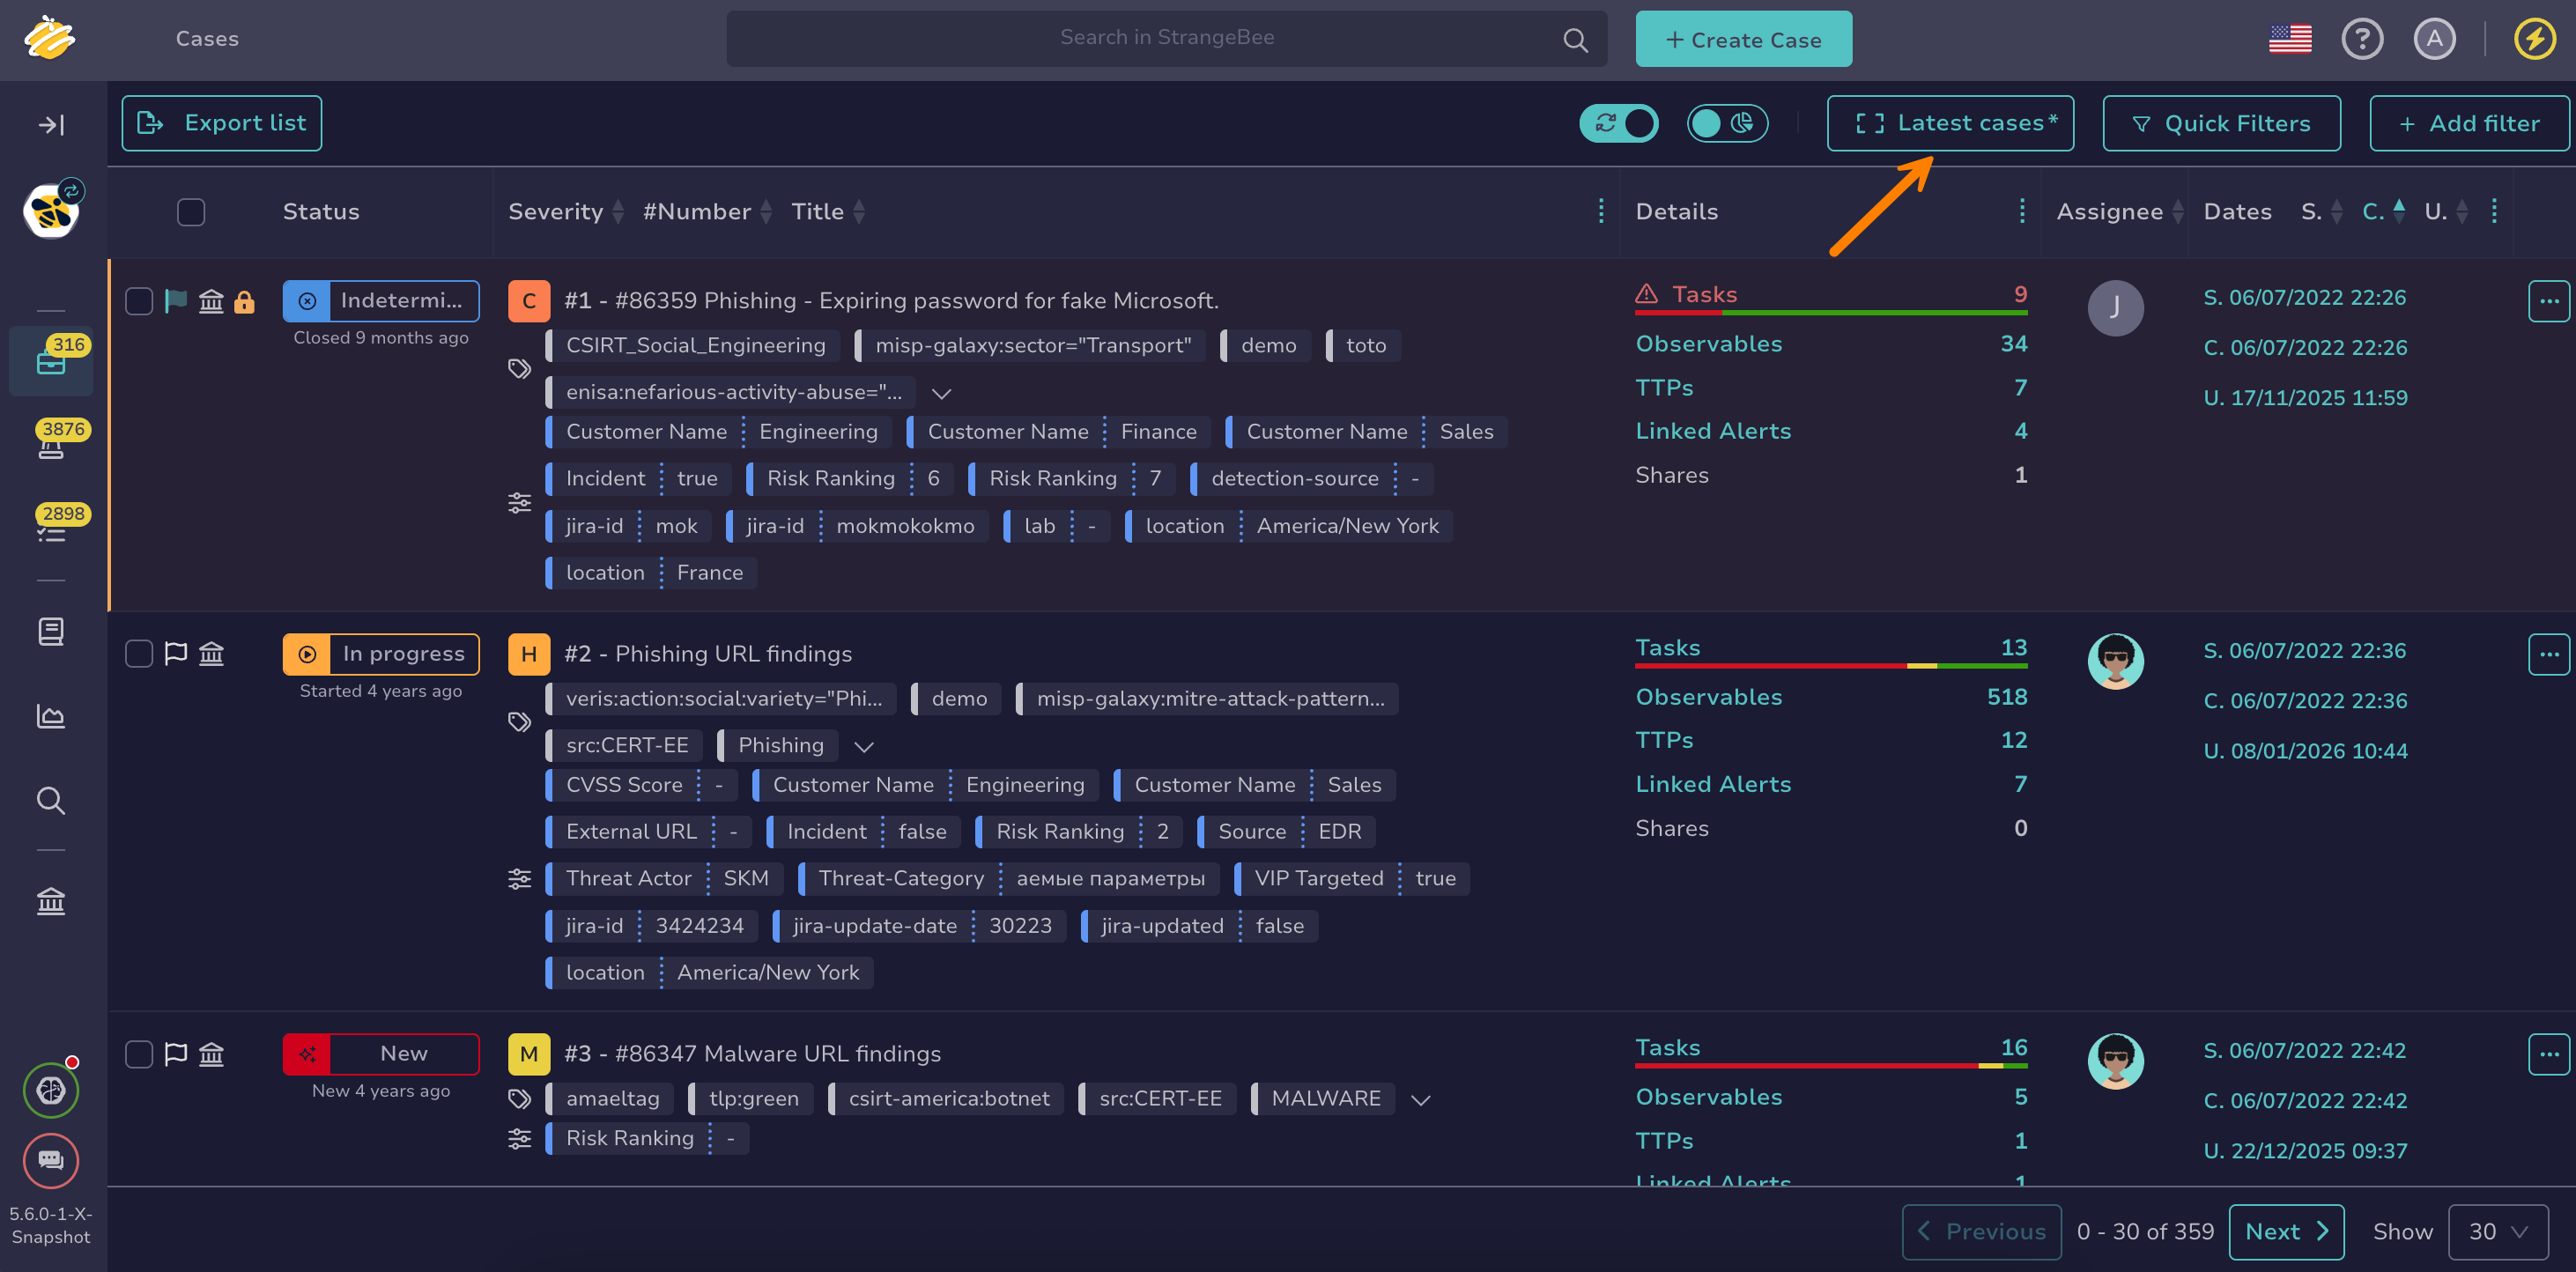Click the sidebar search magnifier icon
The width and height of the screenshot is (2576, 1272).
[x=51, y=801]
